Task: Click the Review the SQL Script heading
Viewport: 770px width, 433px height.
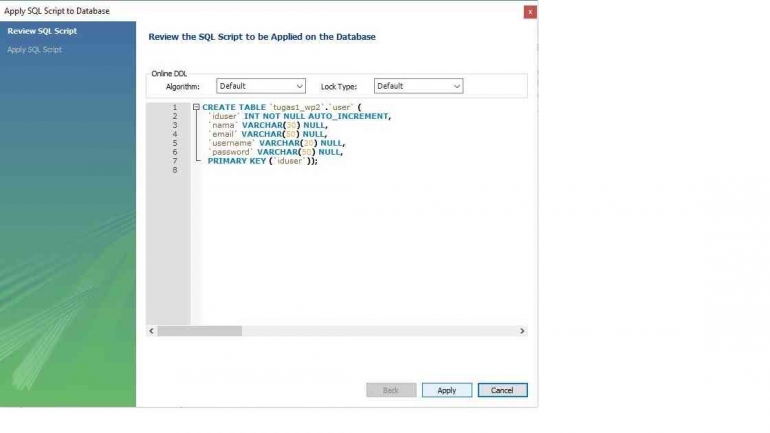Action: coord(262,37)
